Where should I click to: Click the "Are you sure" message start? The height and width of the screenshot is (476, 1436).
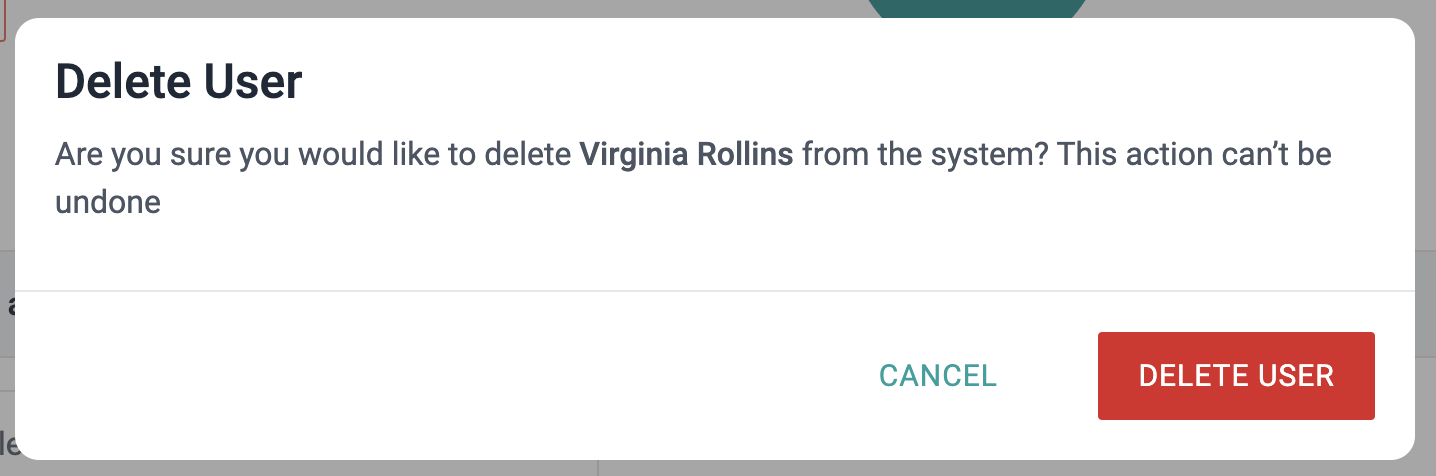[x=137, y=156]
